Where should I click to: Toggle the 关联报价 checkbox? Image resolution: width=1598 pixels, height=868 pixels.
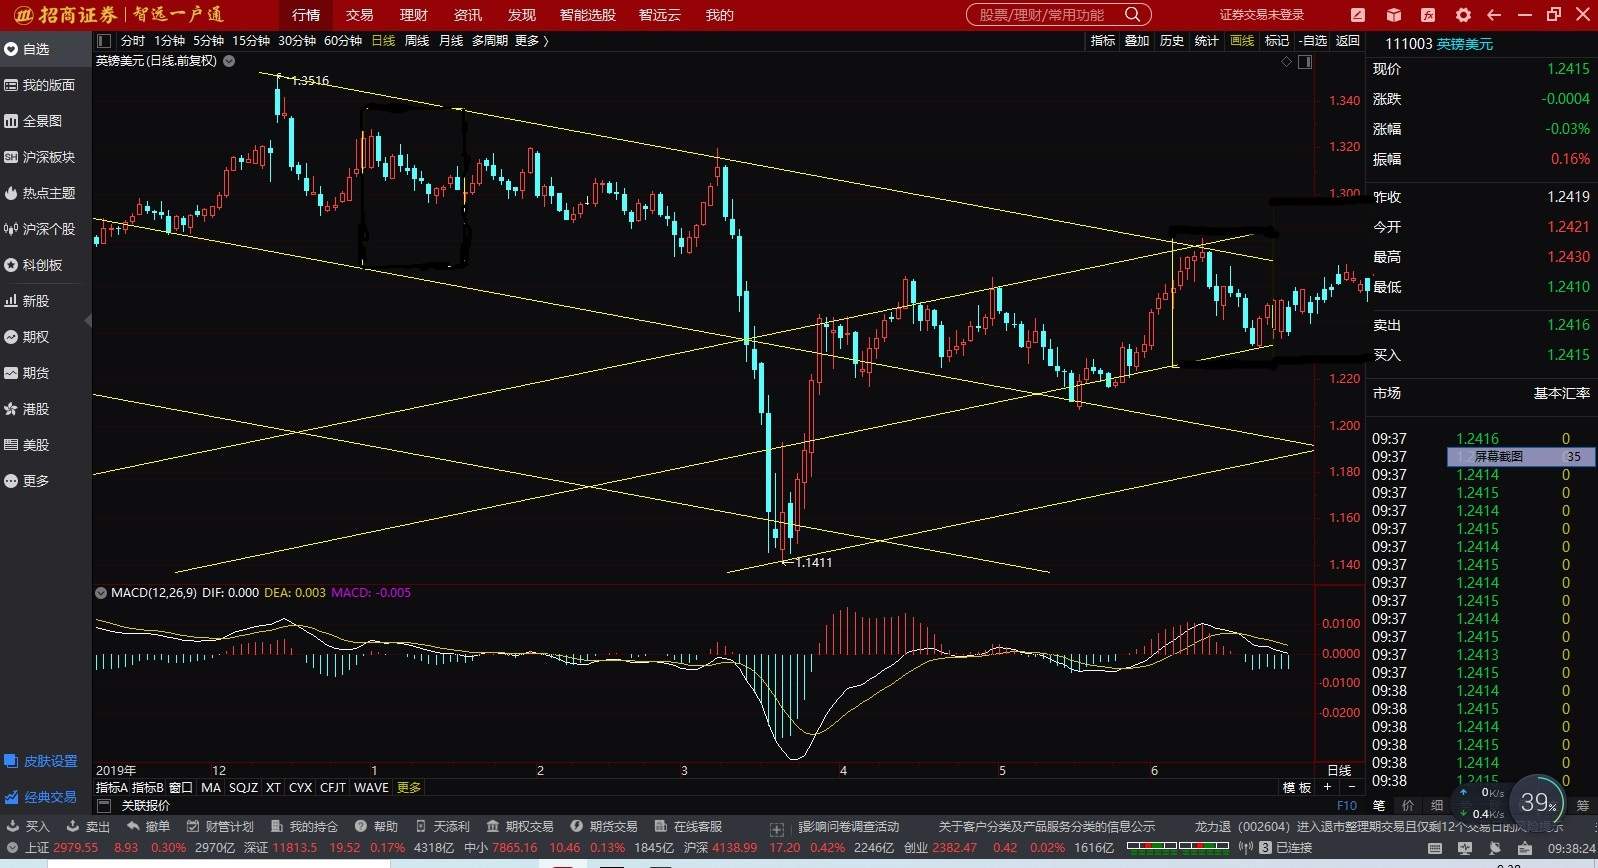104,805
